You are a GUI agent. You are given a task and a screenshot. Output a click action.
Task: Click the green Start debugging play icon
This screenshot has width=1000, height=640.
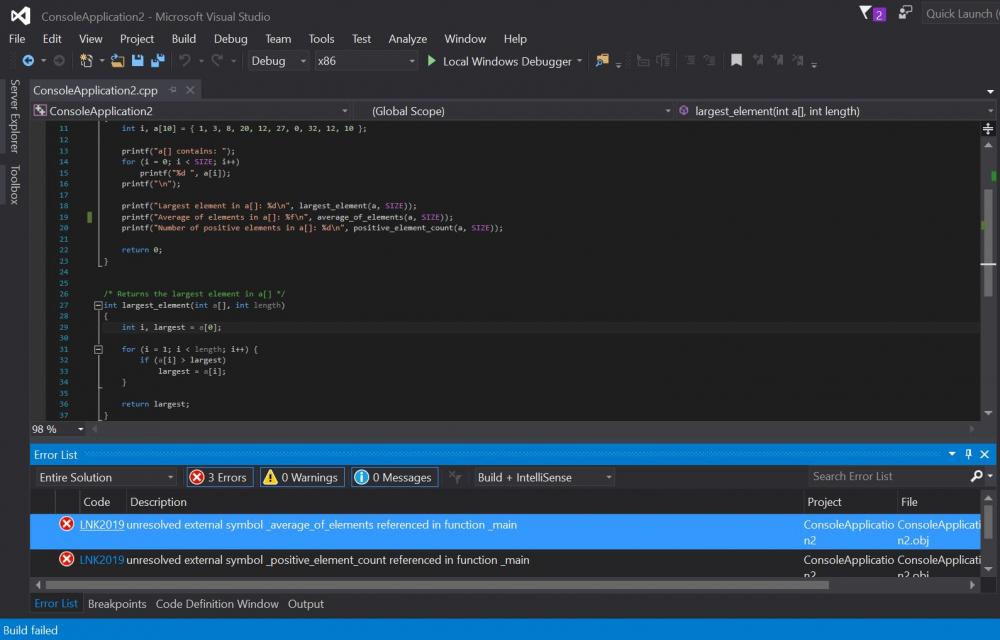tap(431, 61)
